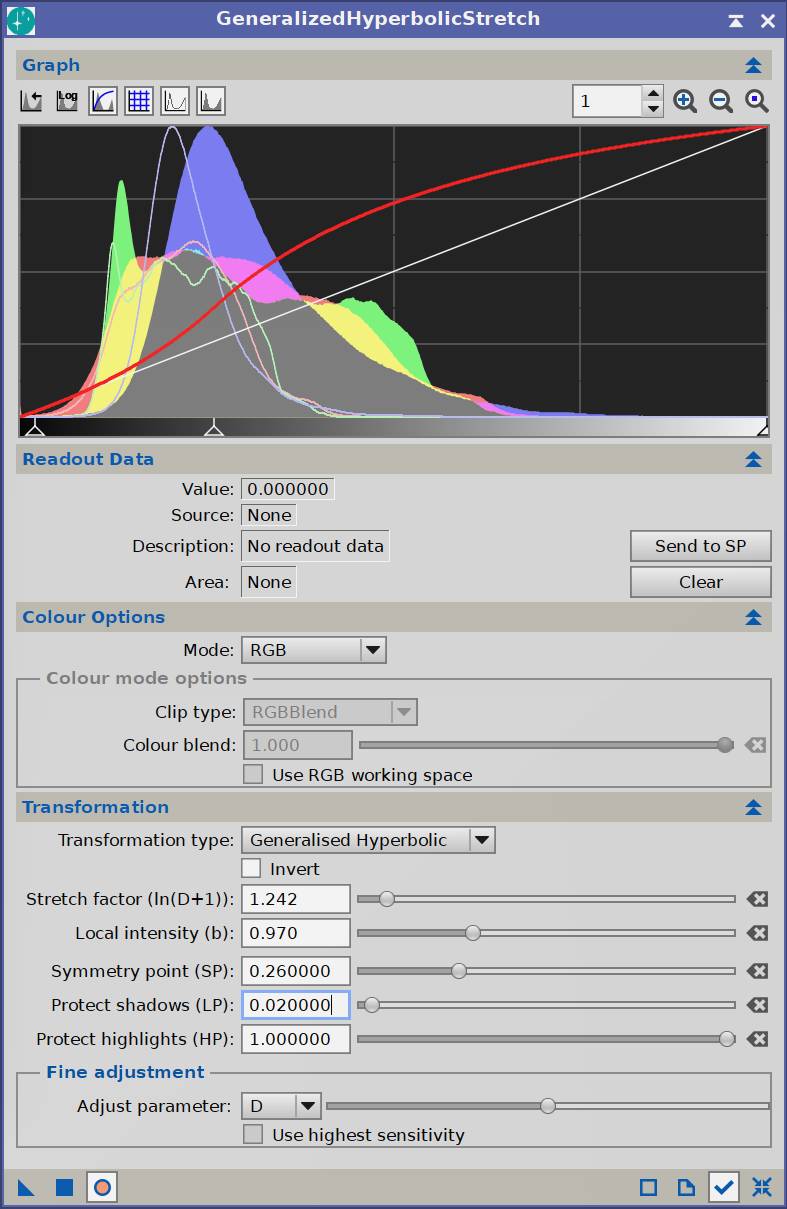Click the readout Value field showing 0.000000
Viewport: 787px width, 1209px height.
288,489
